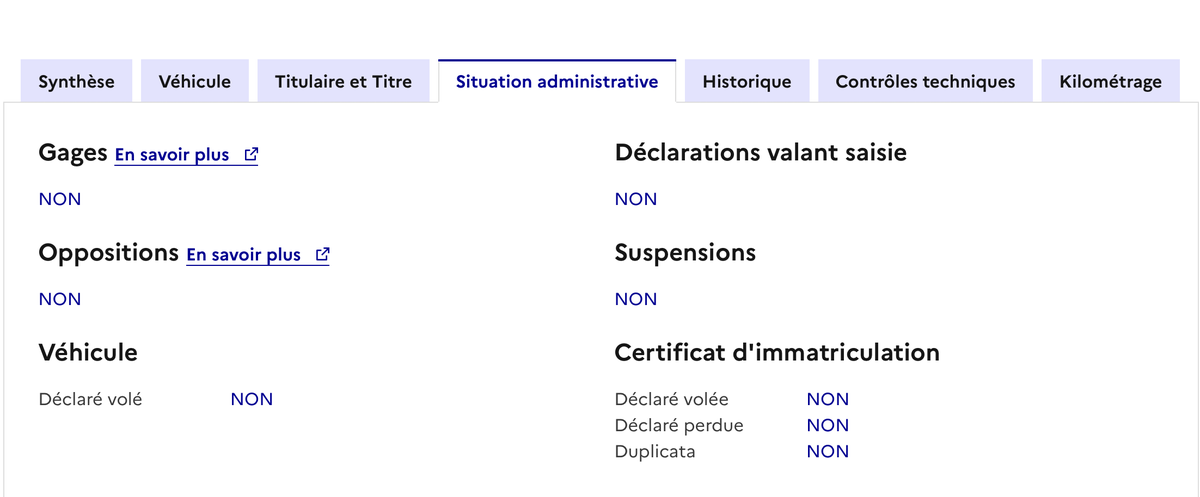Show the Kilométrage tab
This screenshot has height=497, width=1200.
(1110, 82)
